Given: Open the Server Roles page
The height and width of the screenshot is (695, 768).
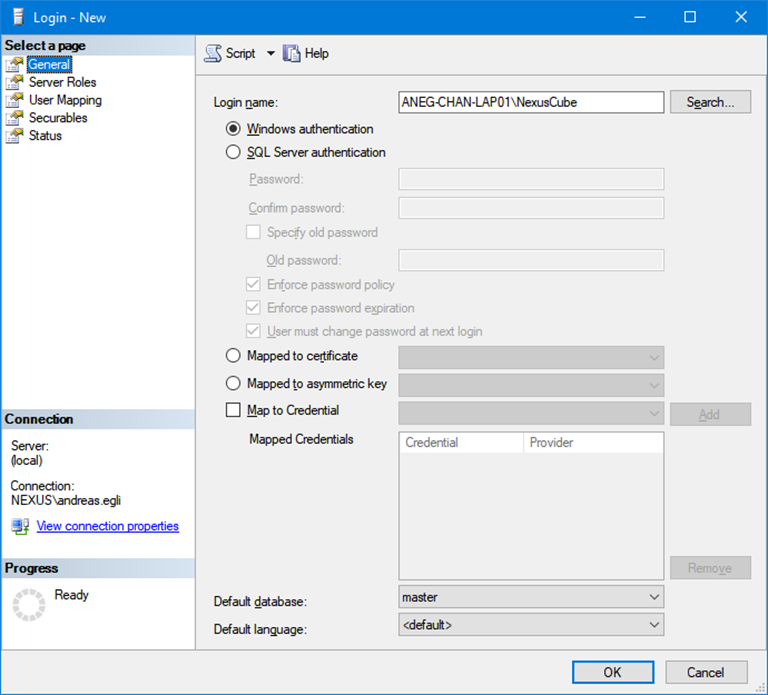Looking at the screenshot, I should [62, 83].
